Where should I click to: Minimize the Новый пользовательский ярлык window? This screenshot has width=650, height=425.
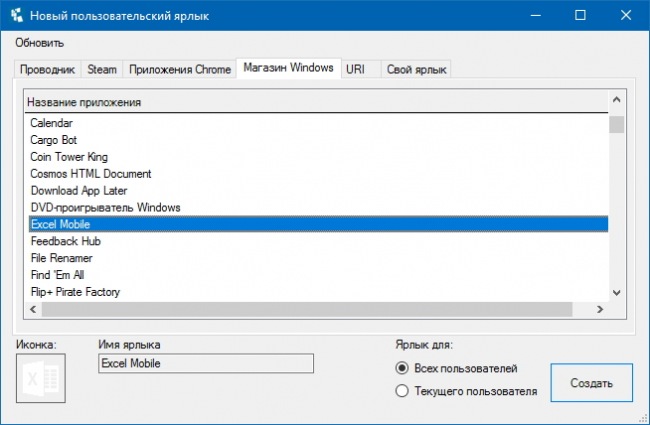[536, 15]
